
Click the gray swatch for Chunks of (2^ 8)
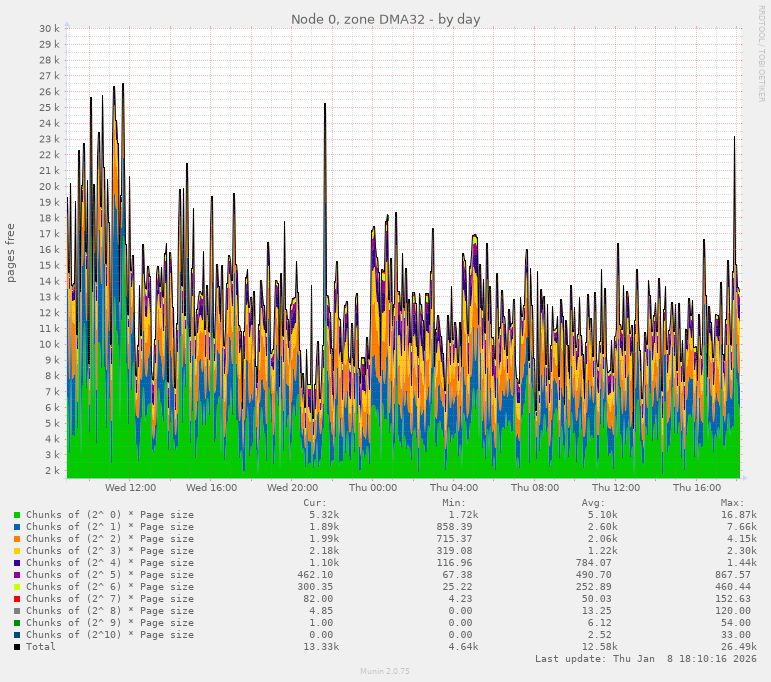17,611
